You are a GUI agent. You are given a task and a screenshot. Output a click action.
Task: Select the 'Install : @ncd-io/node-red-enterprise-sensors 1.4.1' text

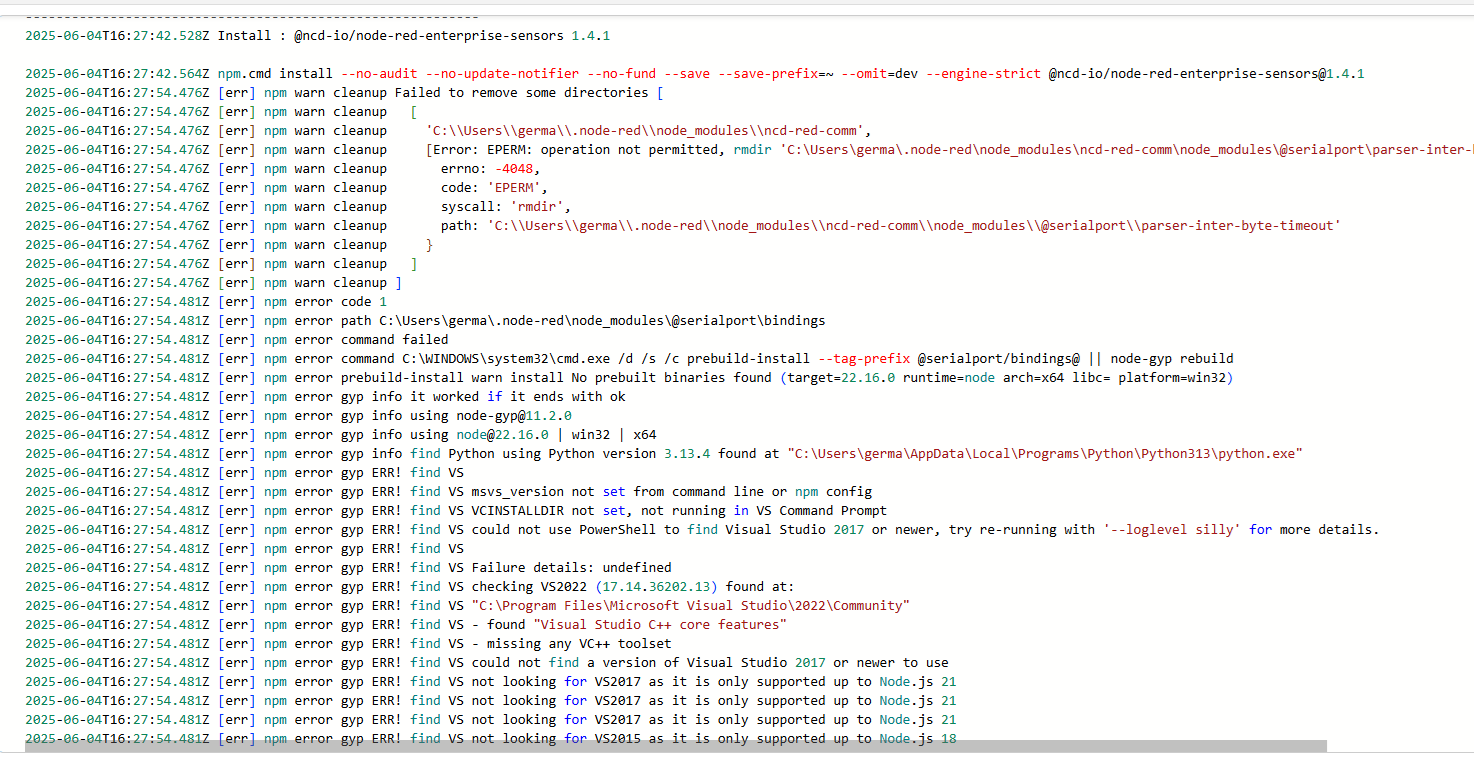coord(414,35)
